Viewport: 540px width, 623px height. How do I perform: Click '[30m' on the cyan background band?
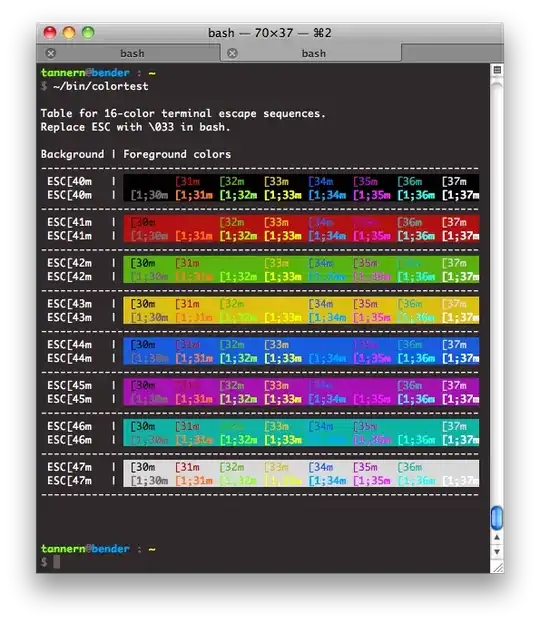(x=143, y=426)
